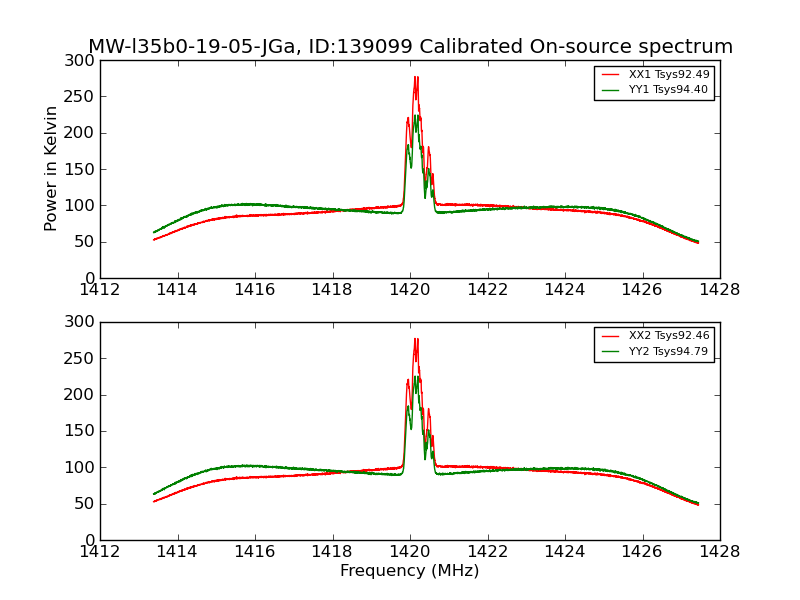Click the 1420 tick label of bottom plot
This screenshot has height=600, width=800.
pos(410,552)
